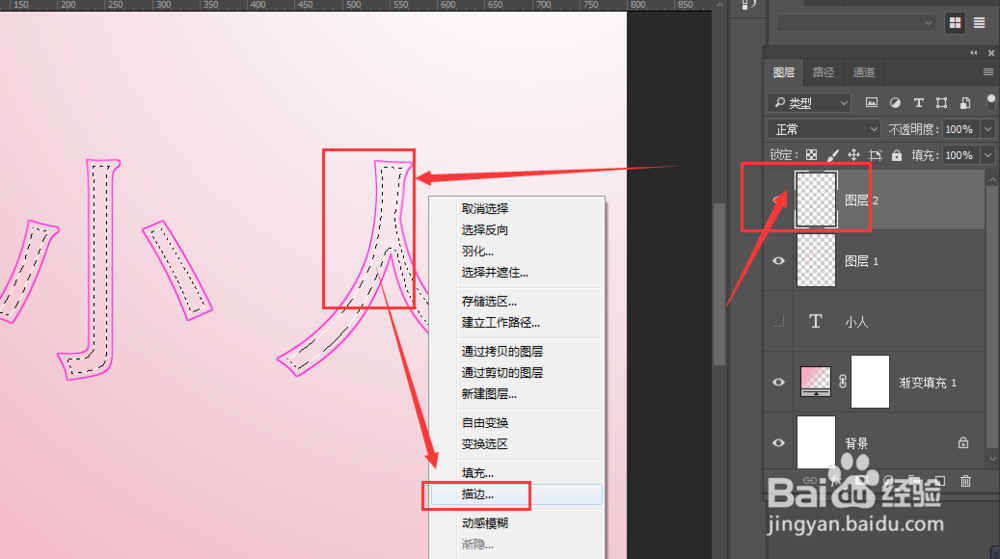Click the 小人 layer name

[857, 322]
